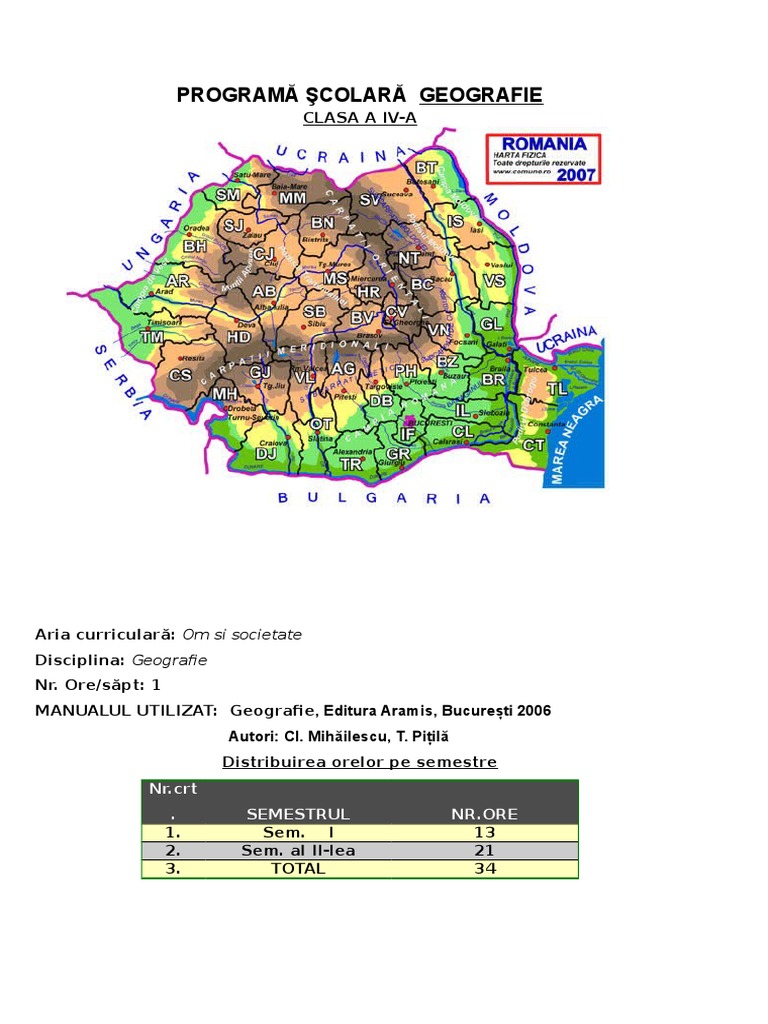Click 'Editura Aramis, București 2006' text
Viewport: 768px width, 1024px height.
click(x=438, y=711)
